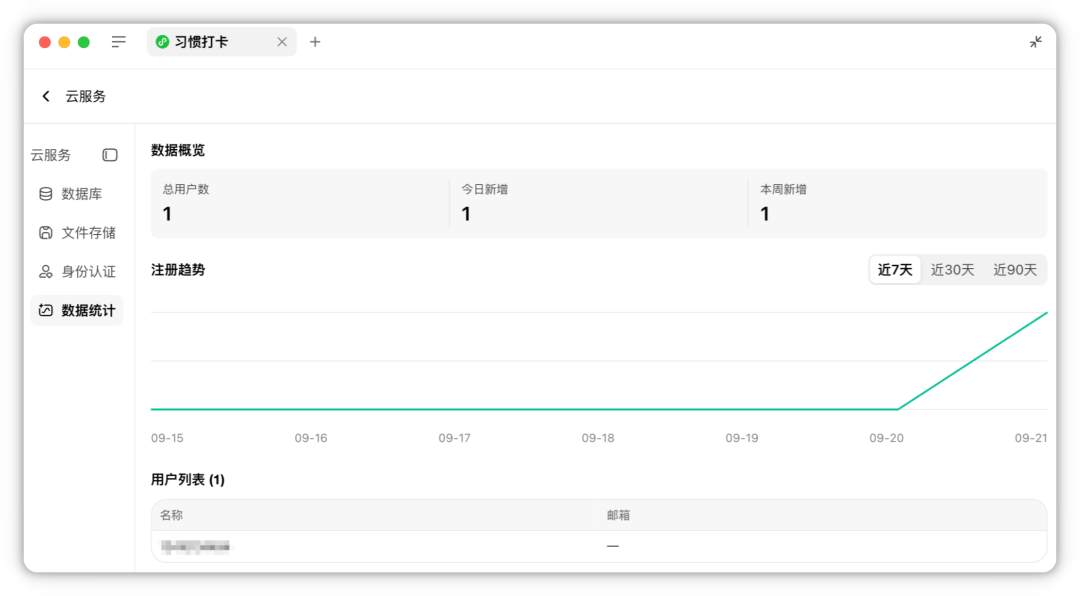Toggle the sidebar collapse icon beside 云服务
Screen dimensions: 1080x596
(110, 155)
